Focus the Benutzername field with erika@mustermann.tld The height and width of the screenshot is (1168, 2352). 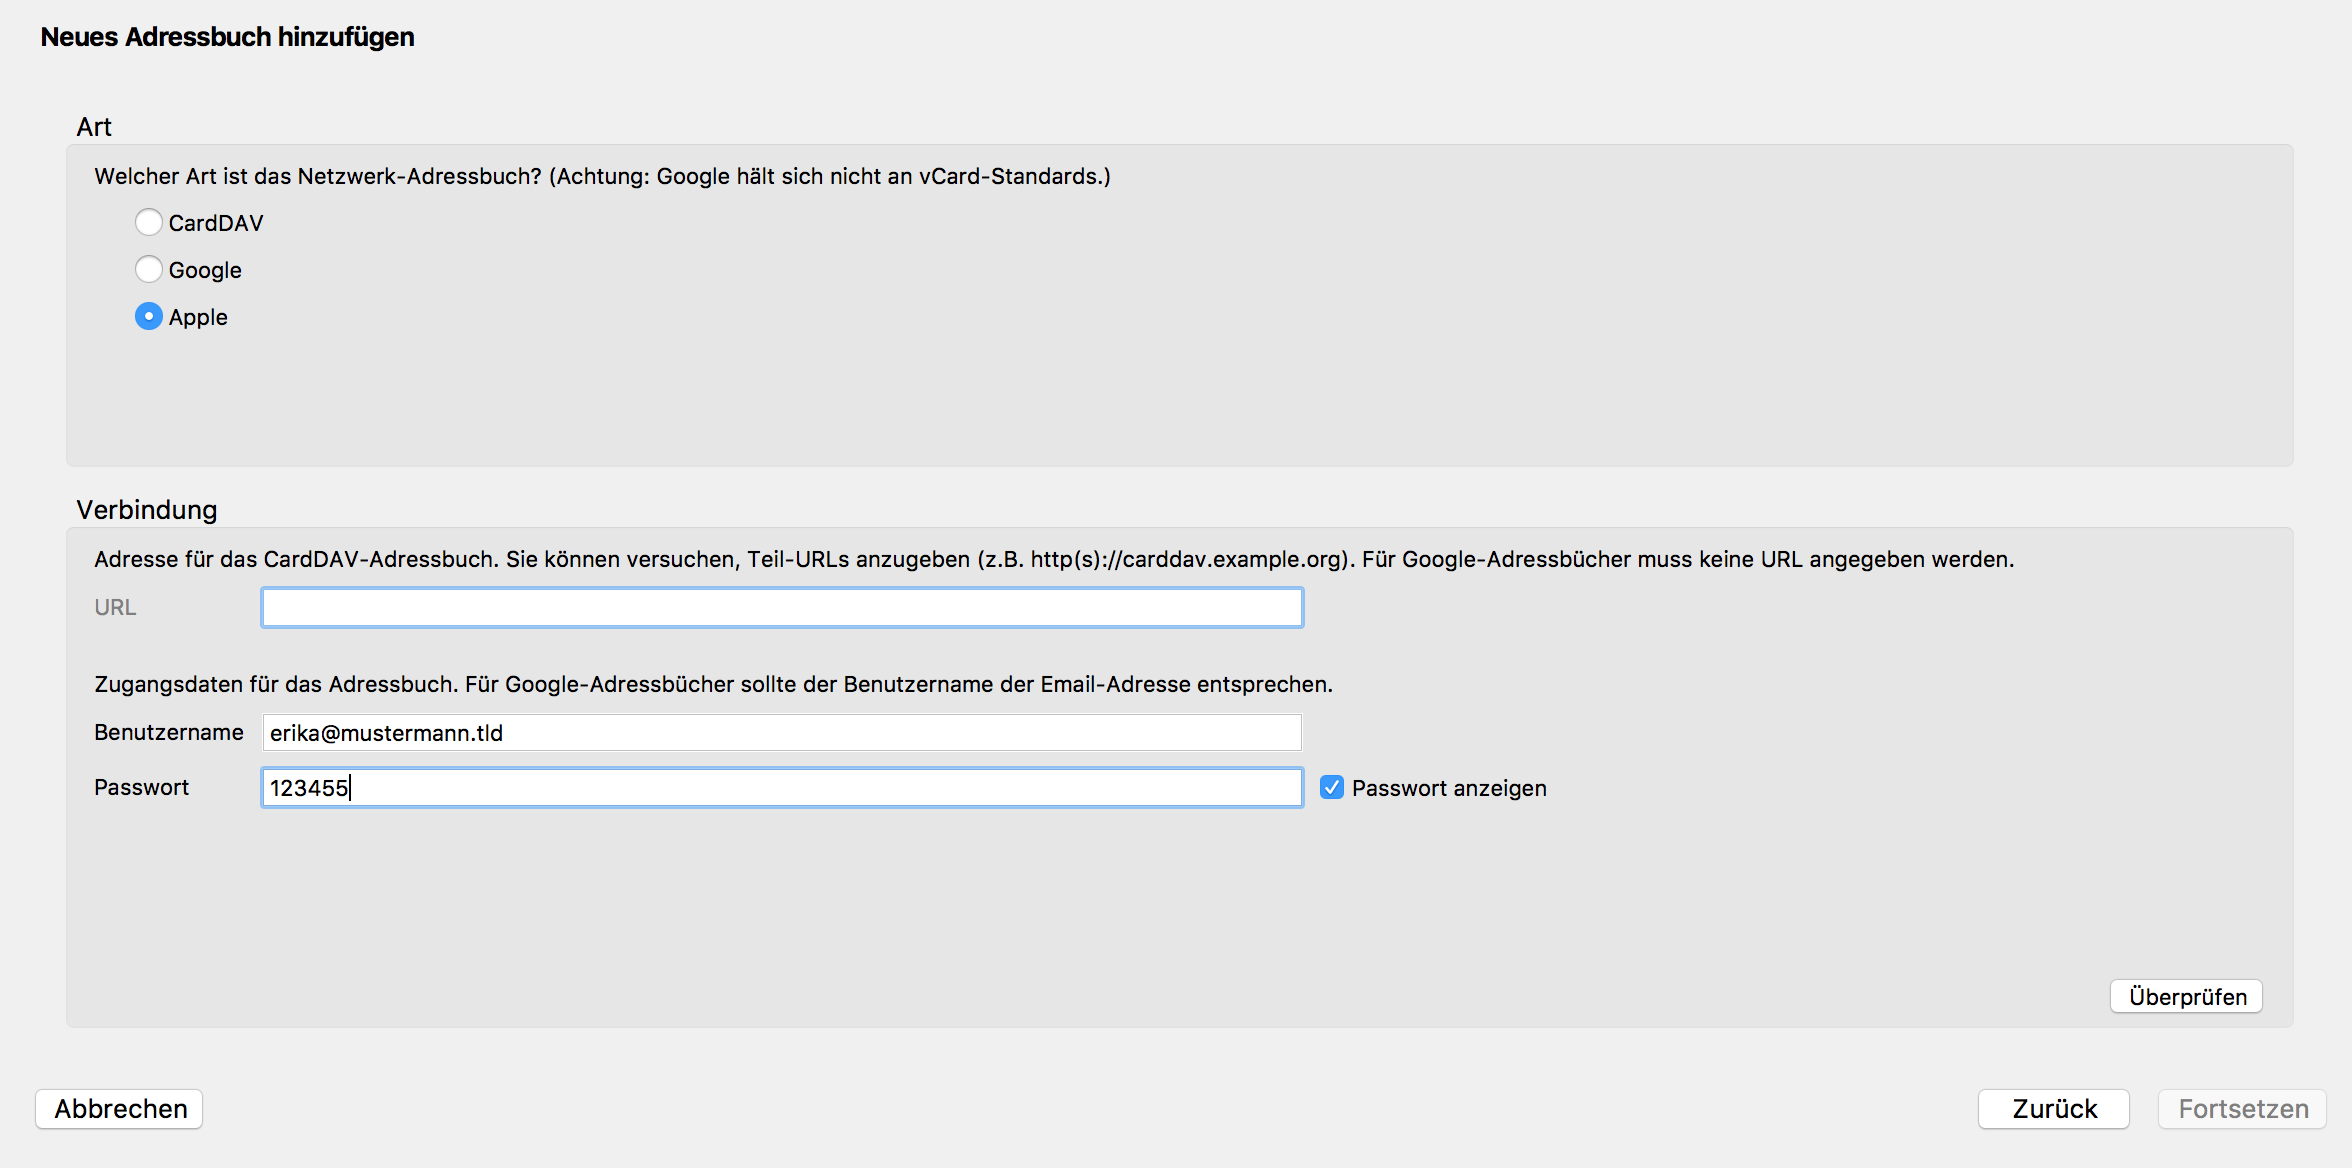[x=782, y=732]
